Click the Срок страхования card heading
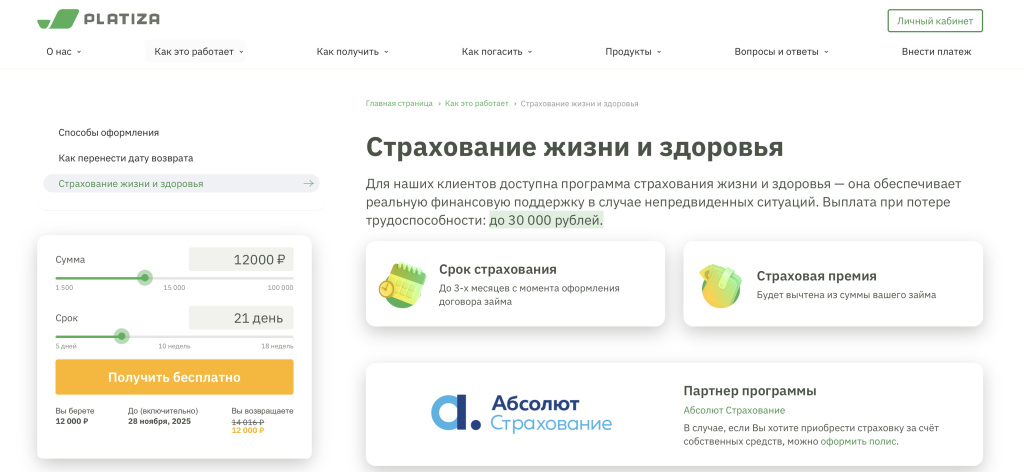This screenshot has width=1024, height=472. [x=498, y=270]
